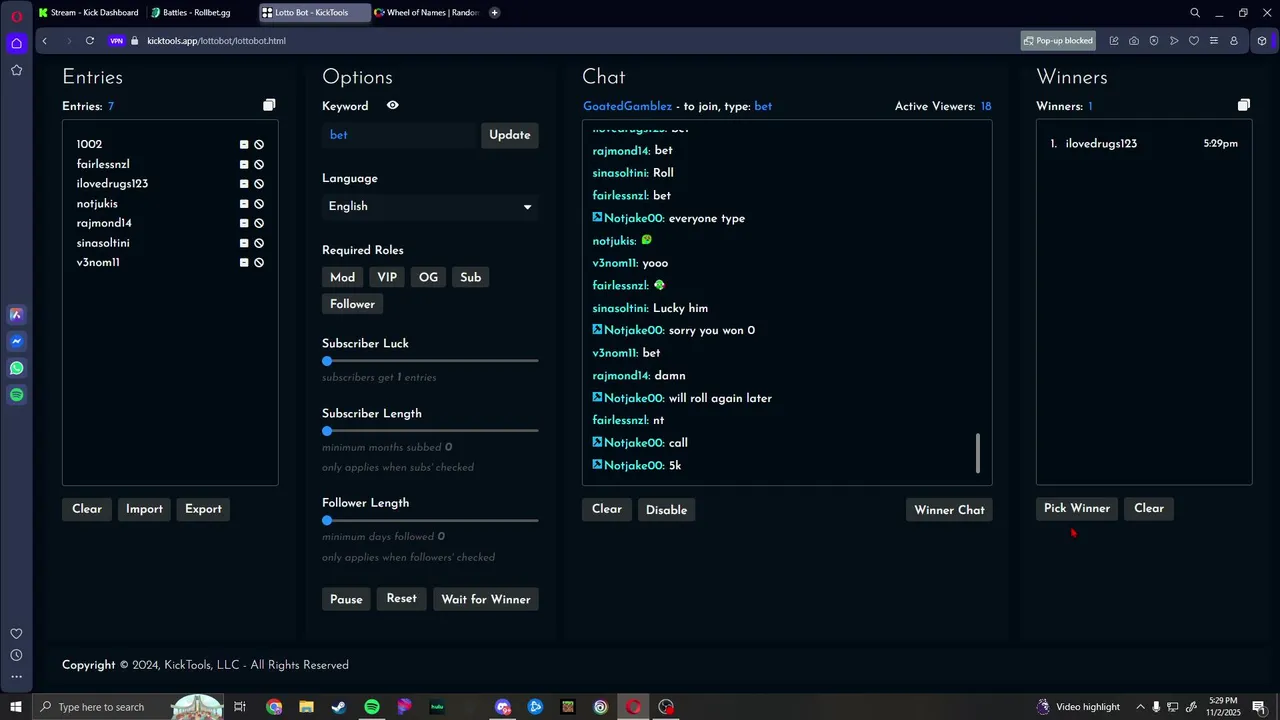Open Spotify from Windows taskbar

[x=372, y=707]
